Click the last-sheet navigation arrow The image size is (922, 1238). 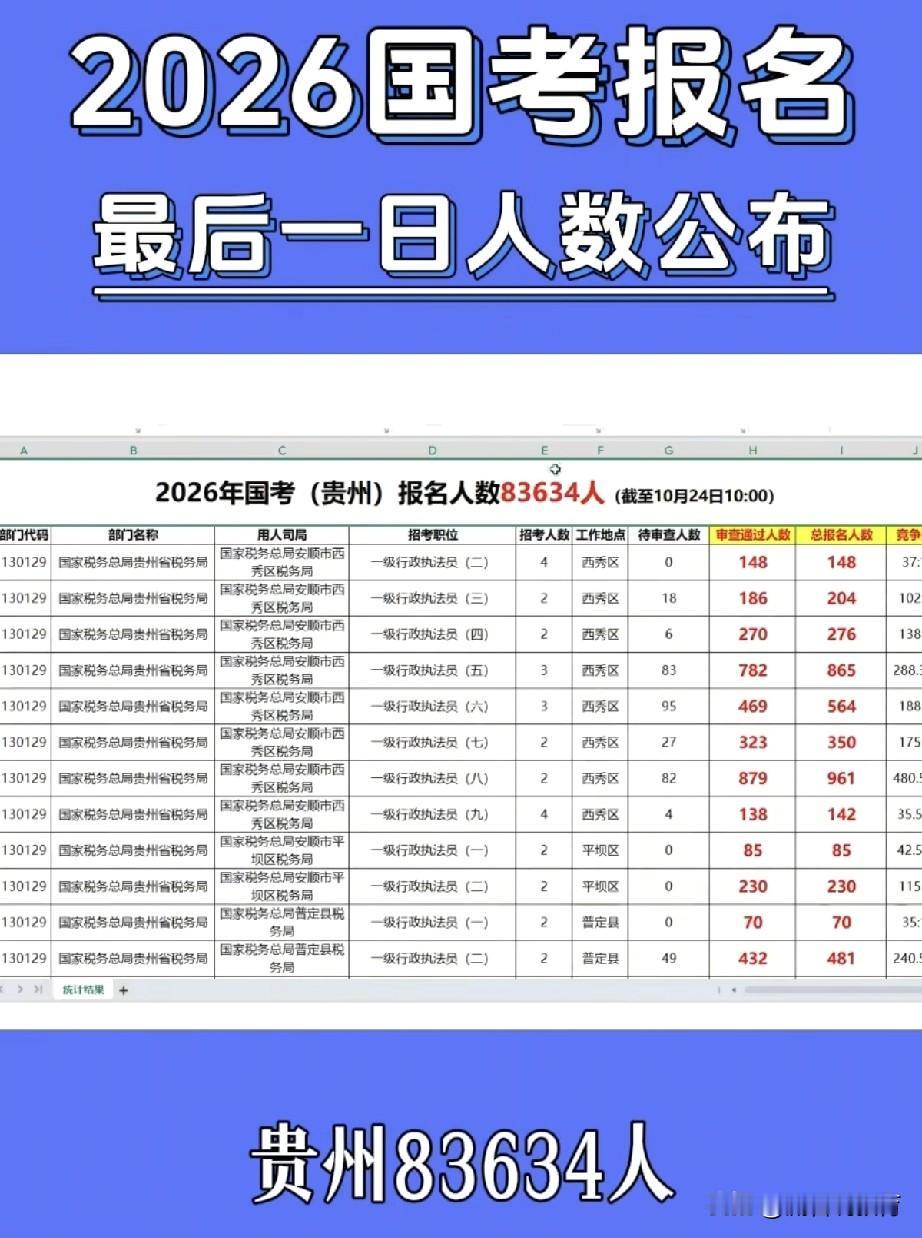(x=38, y=989)
